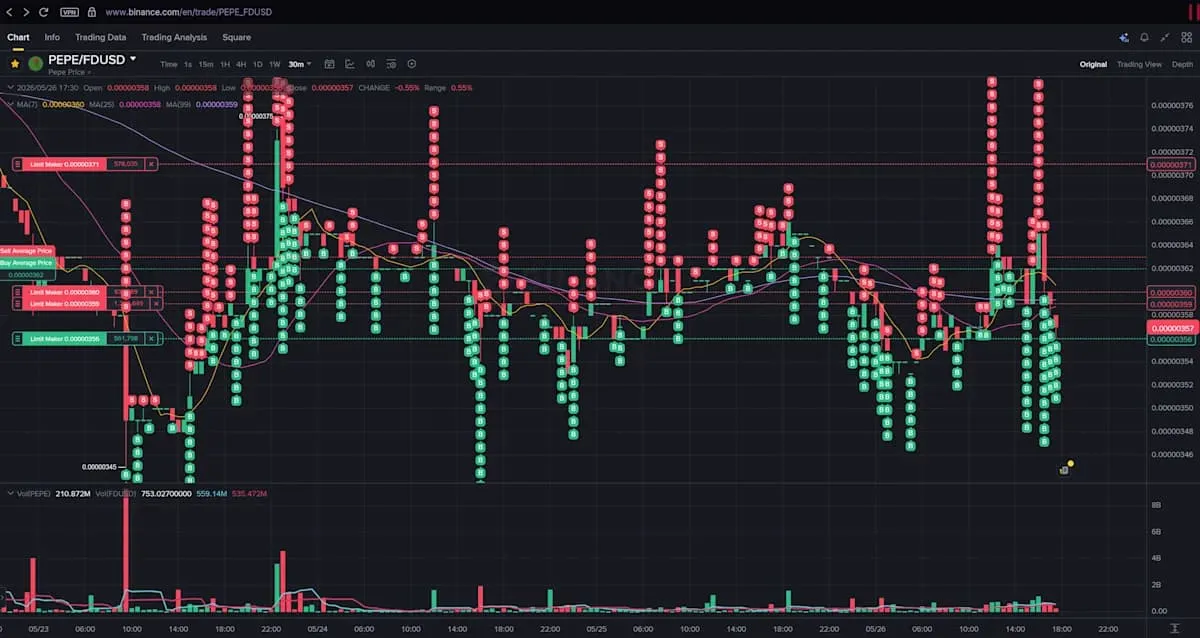This screenshot has height=638, width=1200.
Task: Select the Time chart interval
Action: (169, 64)
